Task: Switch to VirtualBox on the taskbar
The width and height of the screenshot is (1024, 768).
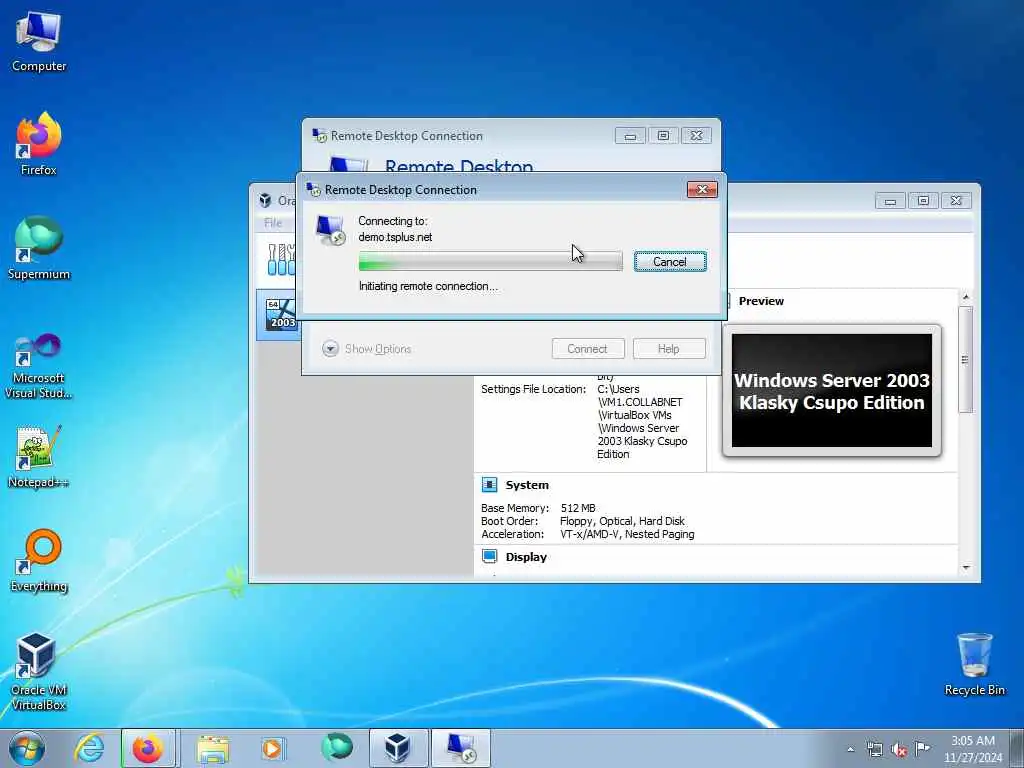Action: click(x=398, y=748)
